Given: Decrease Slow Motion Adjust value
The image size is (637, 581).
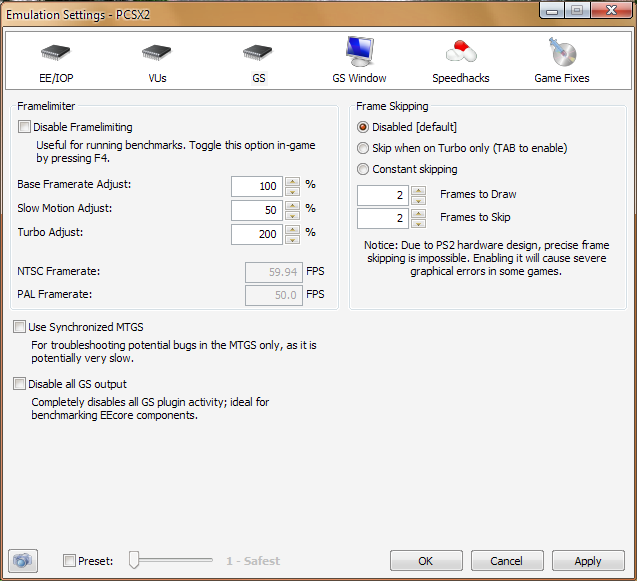Looking at the screenshot, I should (x=292, y=215).
